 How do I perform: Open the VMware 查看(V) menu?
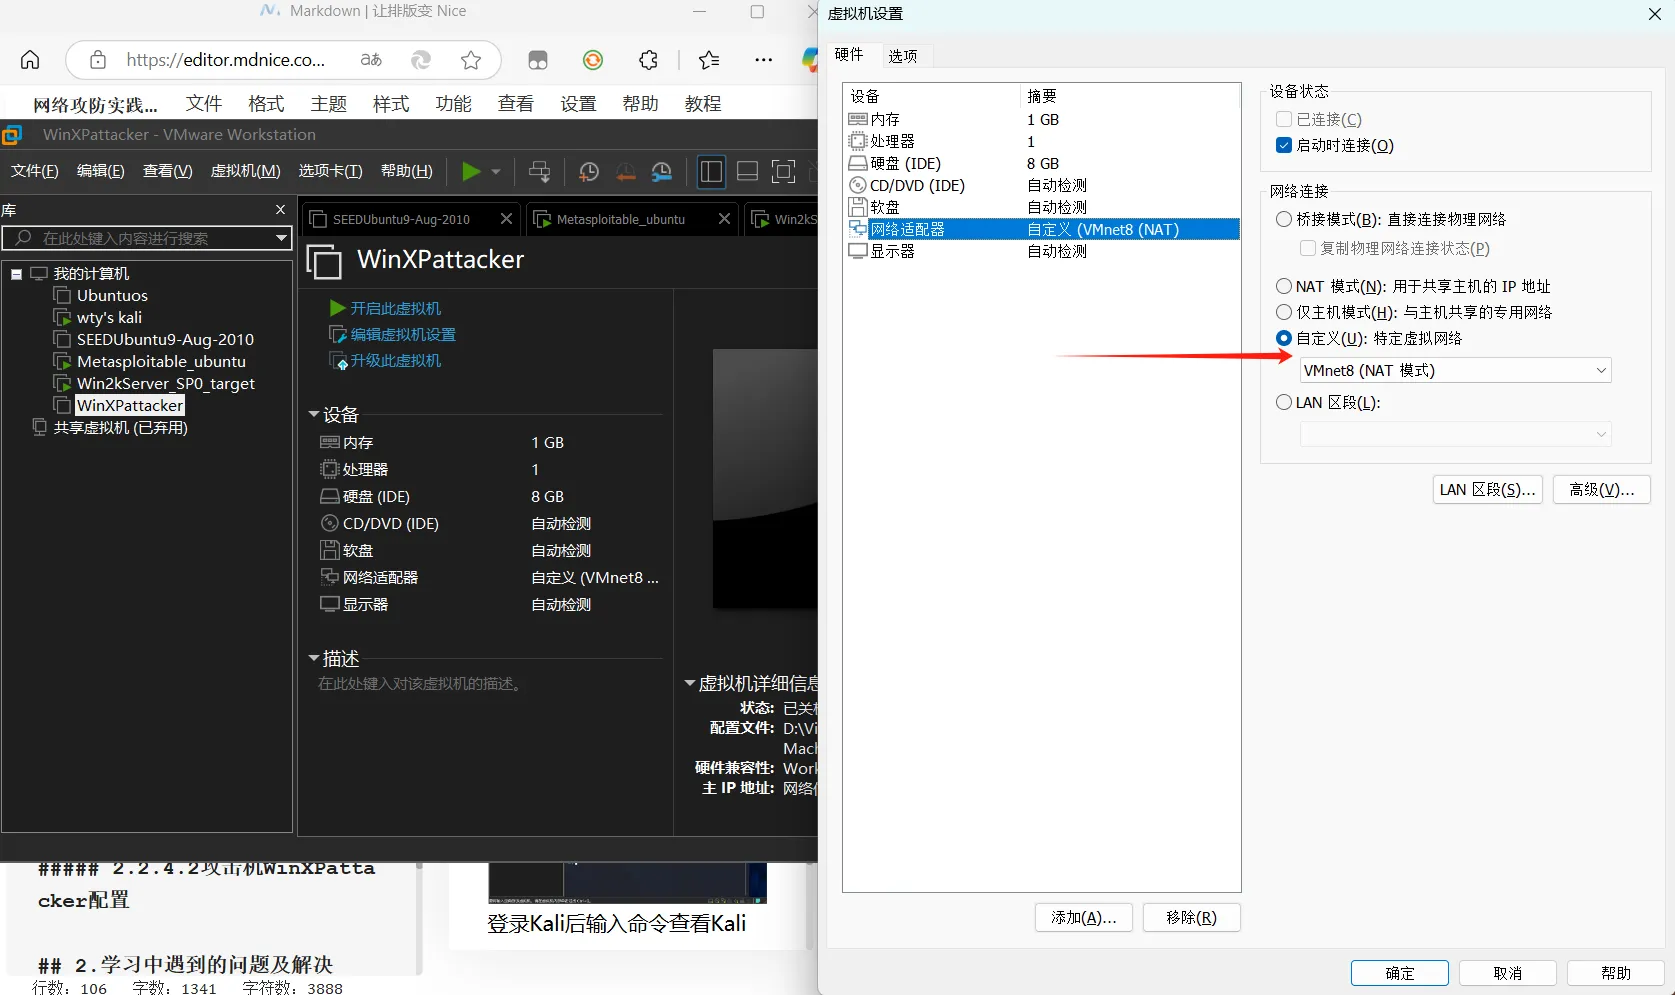click(168, 171)
